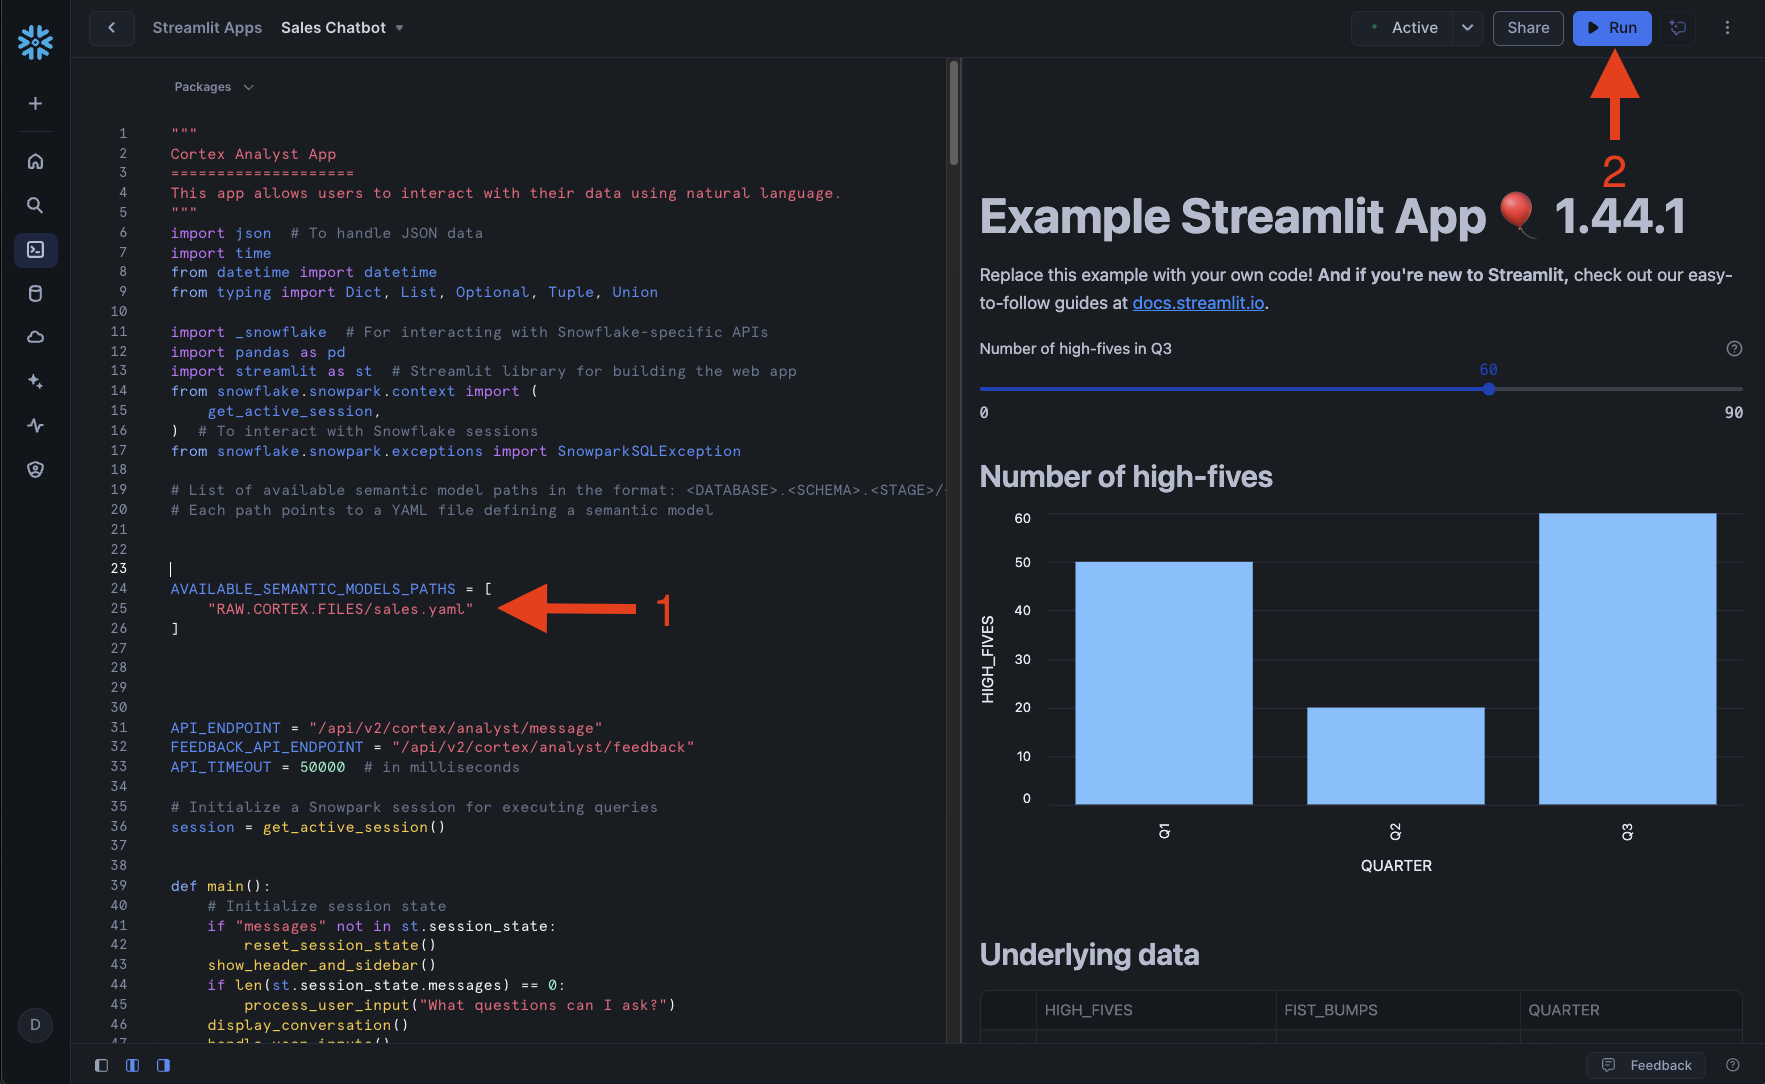Click the API_TIMEOUT value 50000

(322, 767)
